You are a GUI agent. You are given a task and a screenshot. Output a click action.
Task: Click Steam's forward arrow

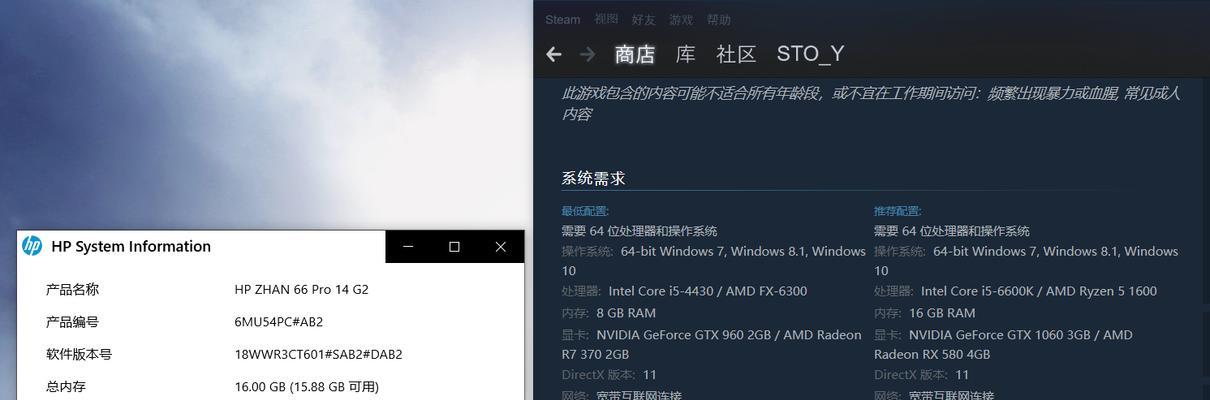click(x=587, y=54)
